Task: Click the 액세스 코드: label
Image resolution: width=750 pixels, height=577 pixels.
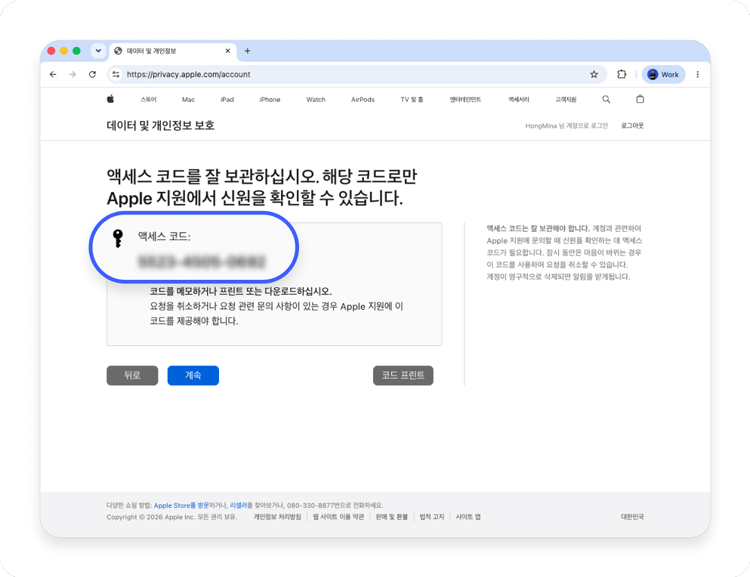Action: (x=164, y=236)
